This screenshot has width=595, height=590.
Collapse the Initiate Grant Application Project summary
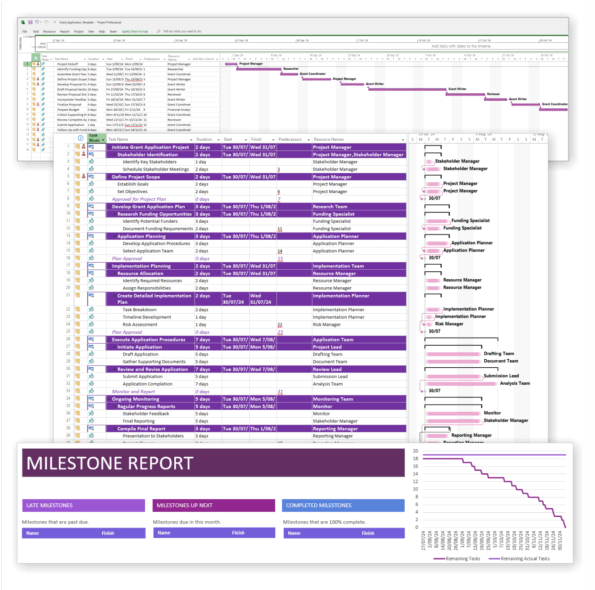109,147
